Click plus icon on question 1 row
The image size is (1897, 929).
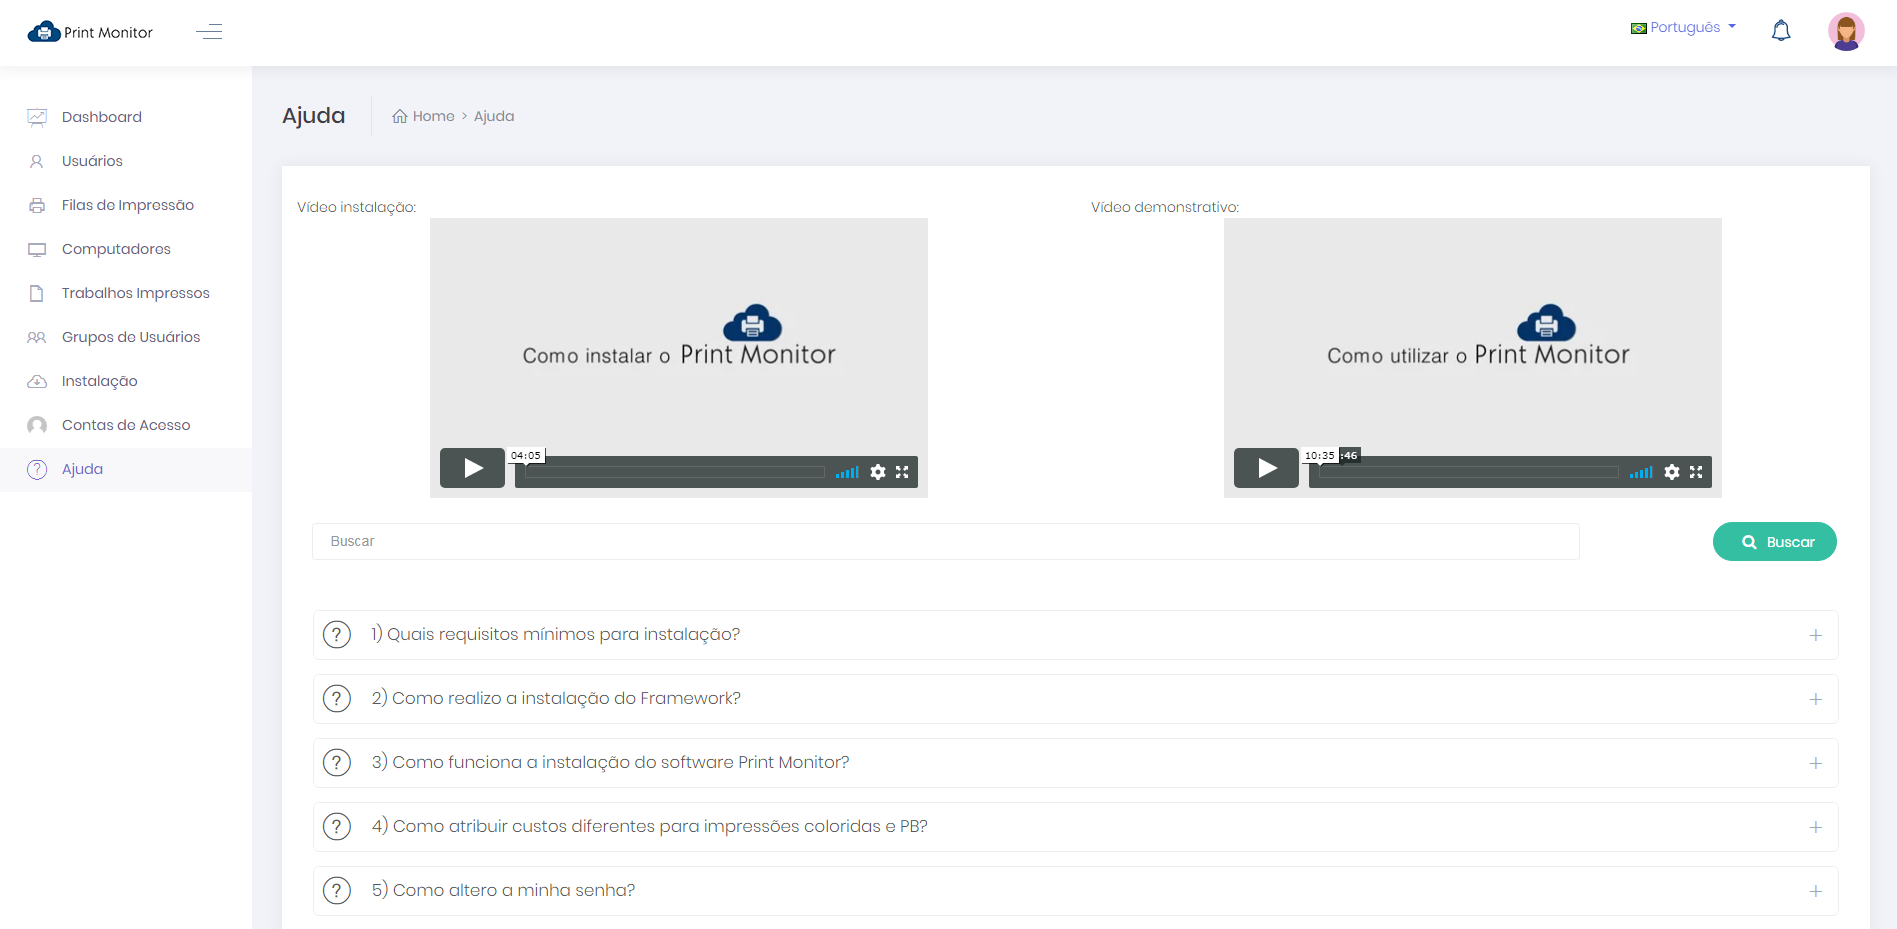[x=1816, y=635]
